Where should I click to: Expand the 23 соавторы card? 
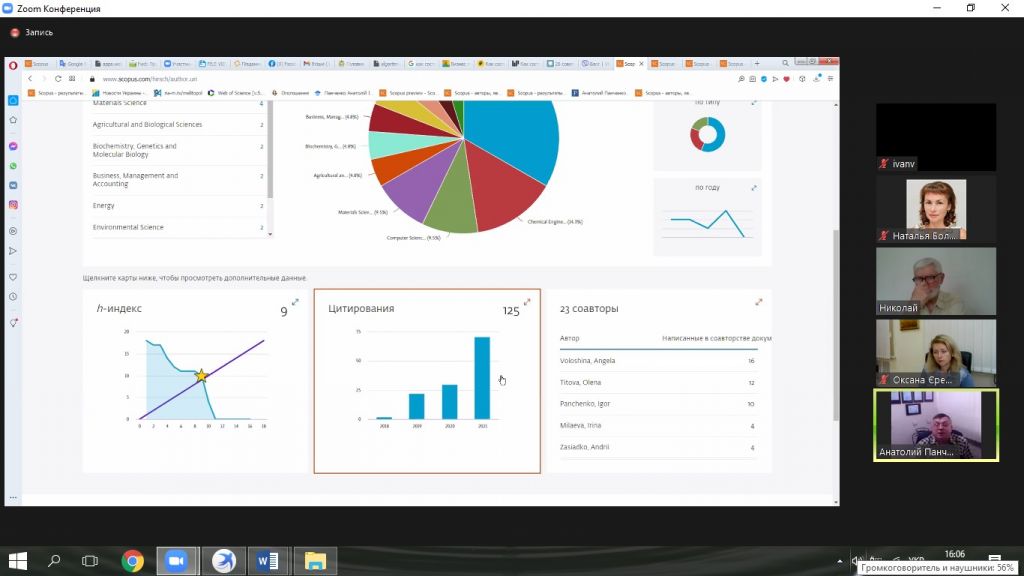point(758,302)
